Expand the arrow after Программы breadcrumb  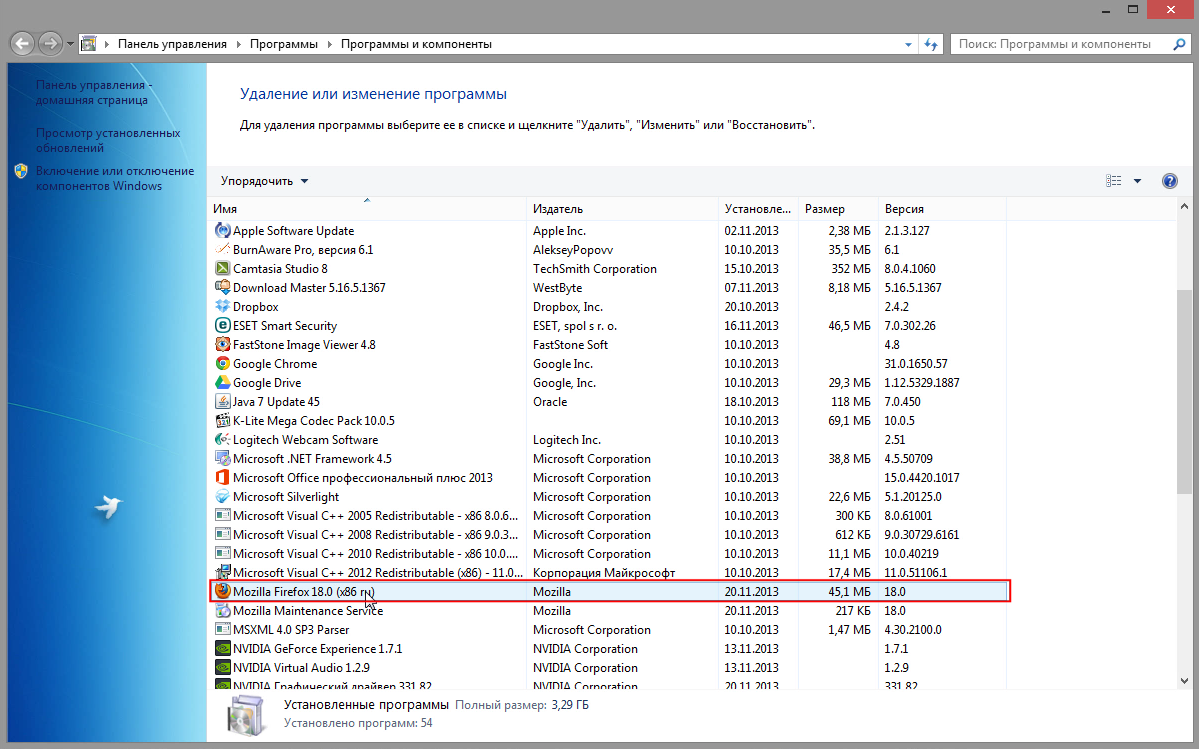pyautogui.click(x=330, y=44)
